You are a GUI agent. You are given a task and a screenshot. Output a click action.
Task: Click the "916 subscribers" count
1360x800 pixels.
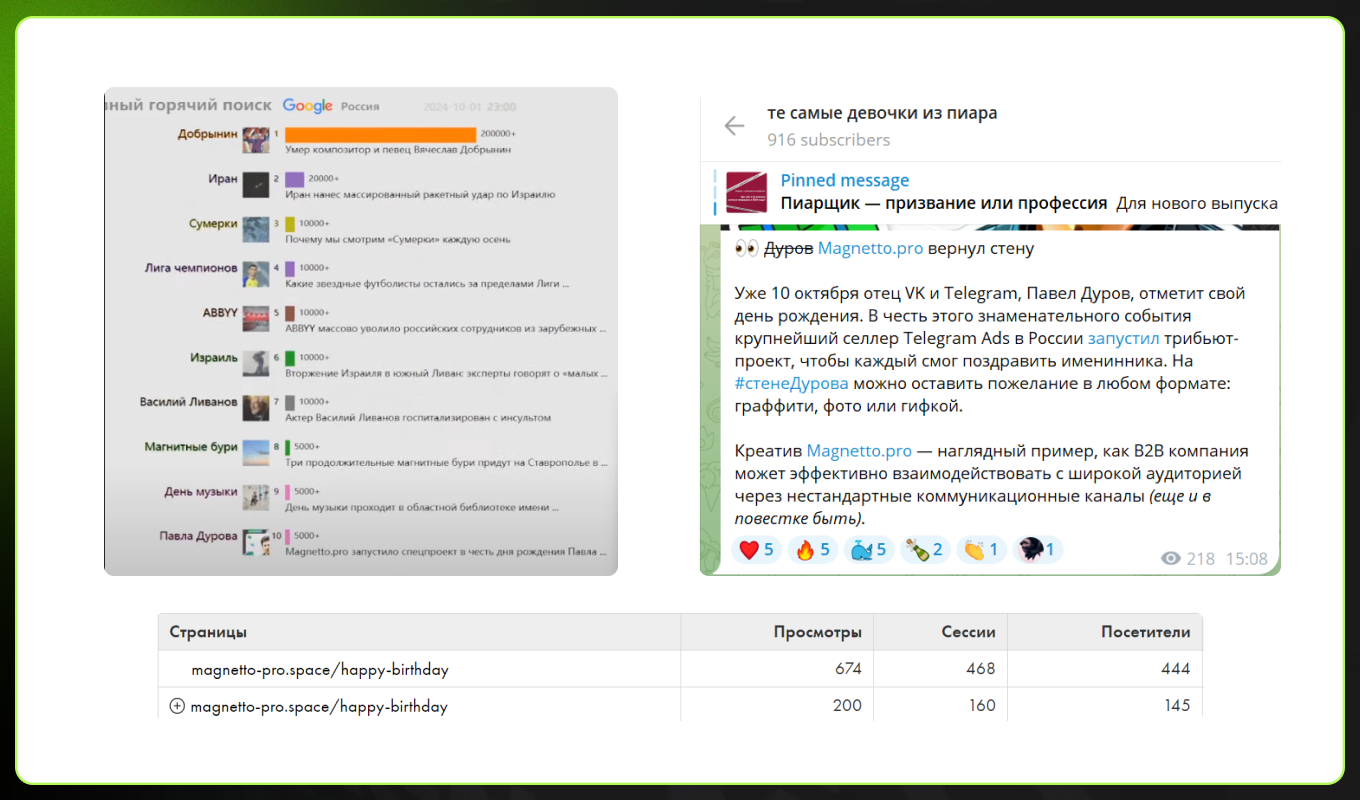828,140
